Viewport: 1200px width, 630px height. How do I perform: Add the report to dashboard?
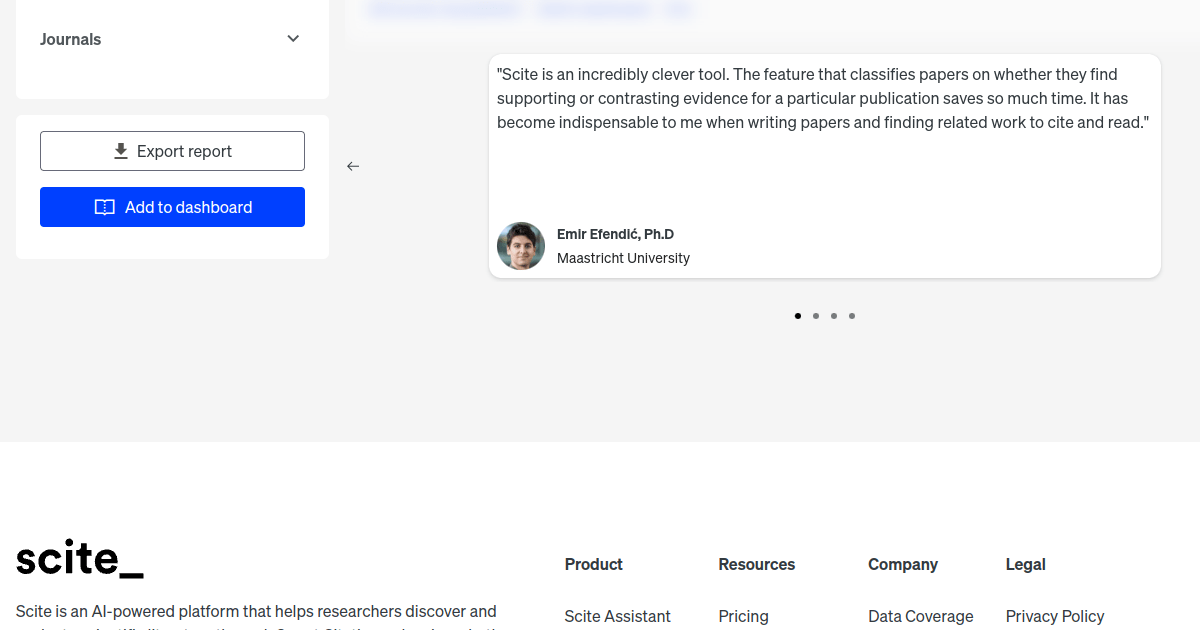172,207
